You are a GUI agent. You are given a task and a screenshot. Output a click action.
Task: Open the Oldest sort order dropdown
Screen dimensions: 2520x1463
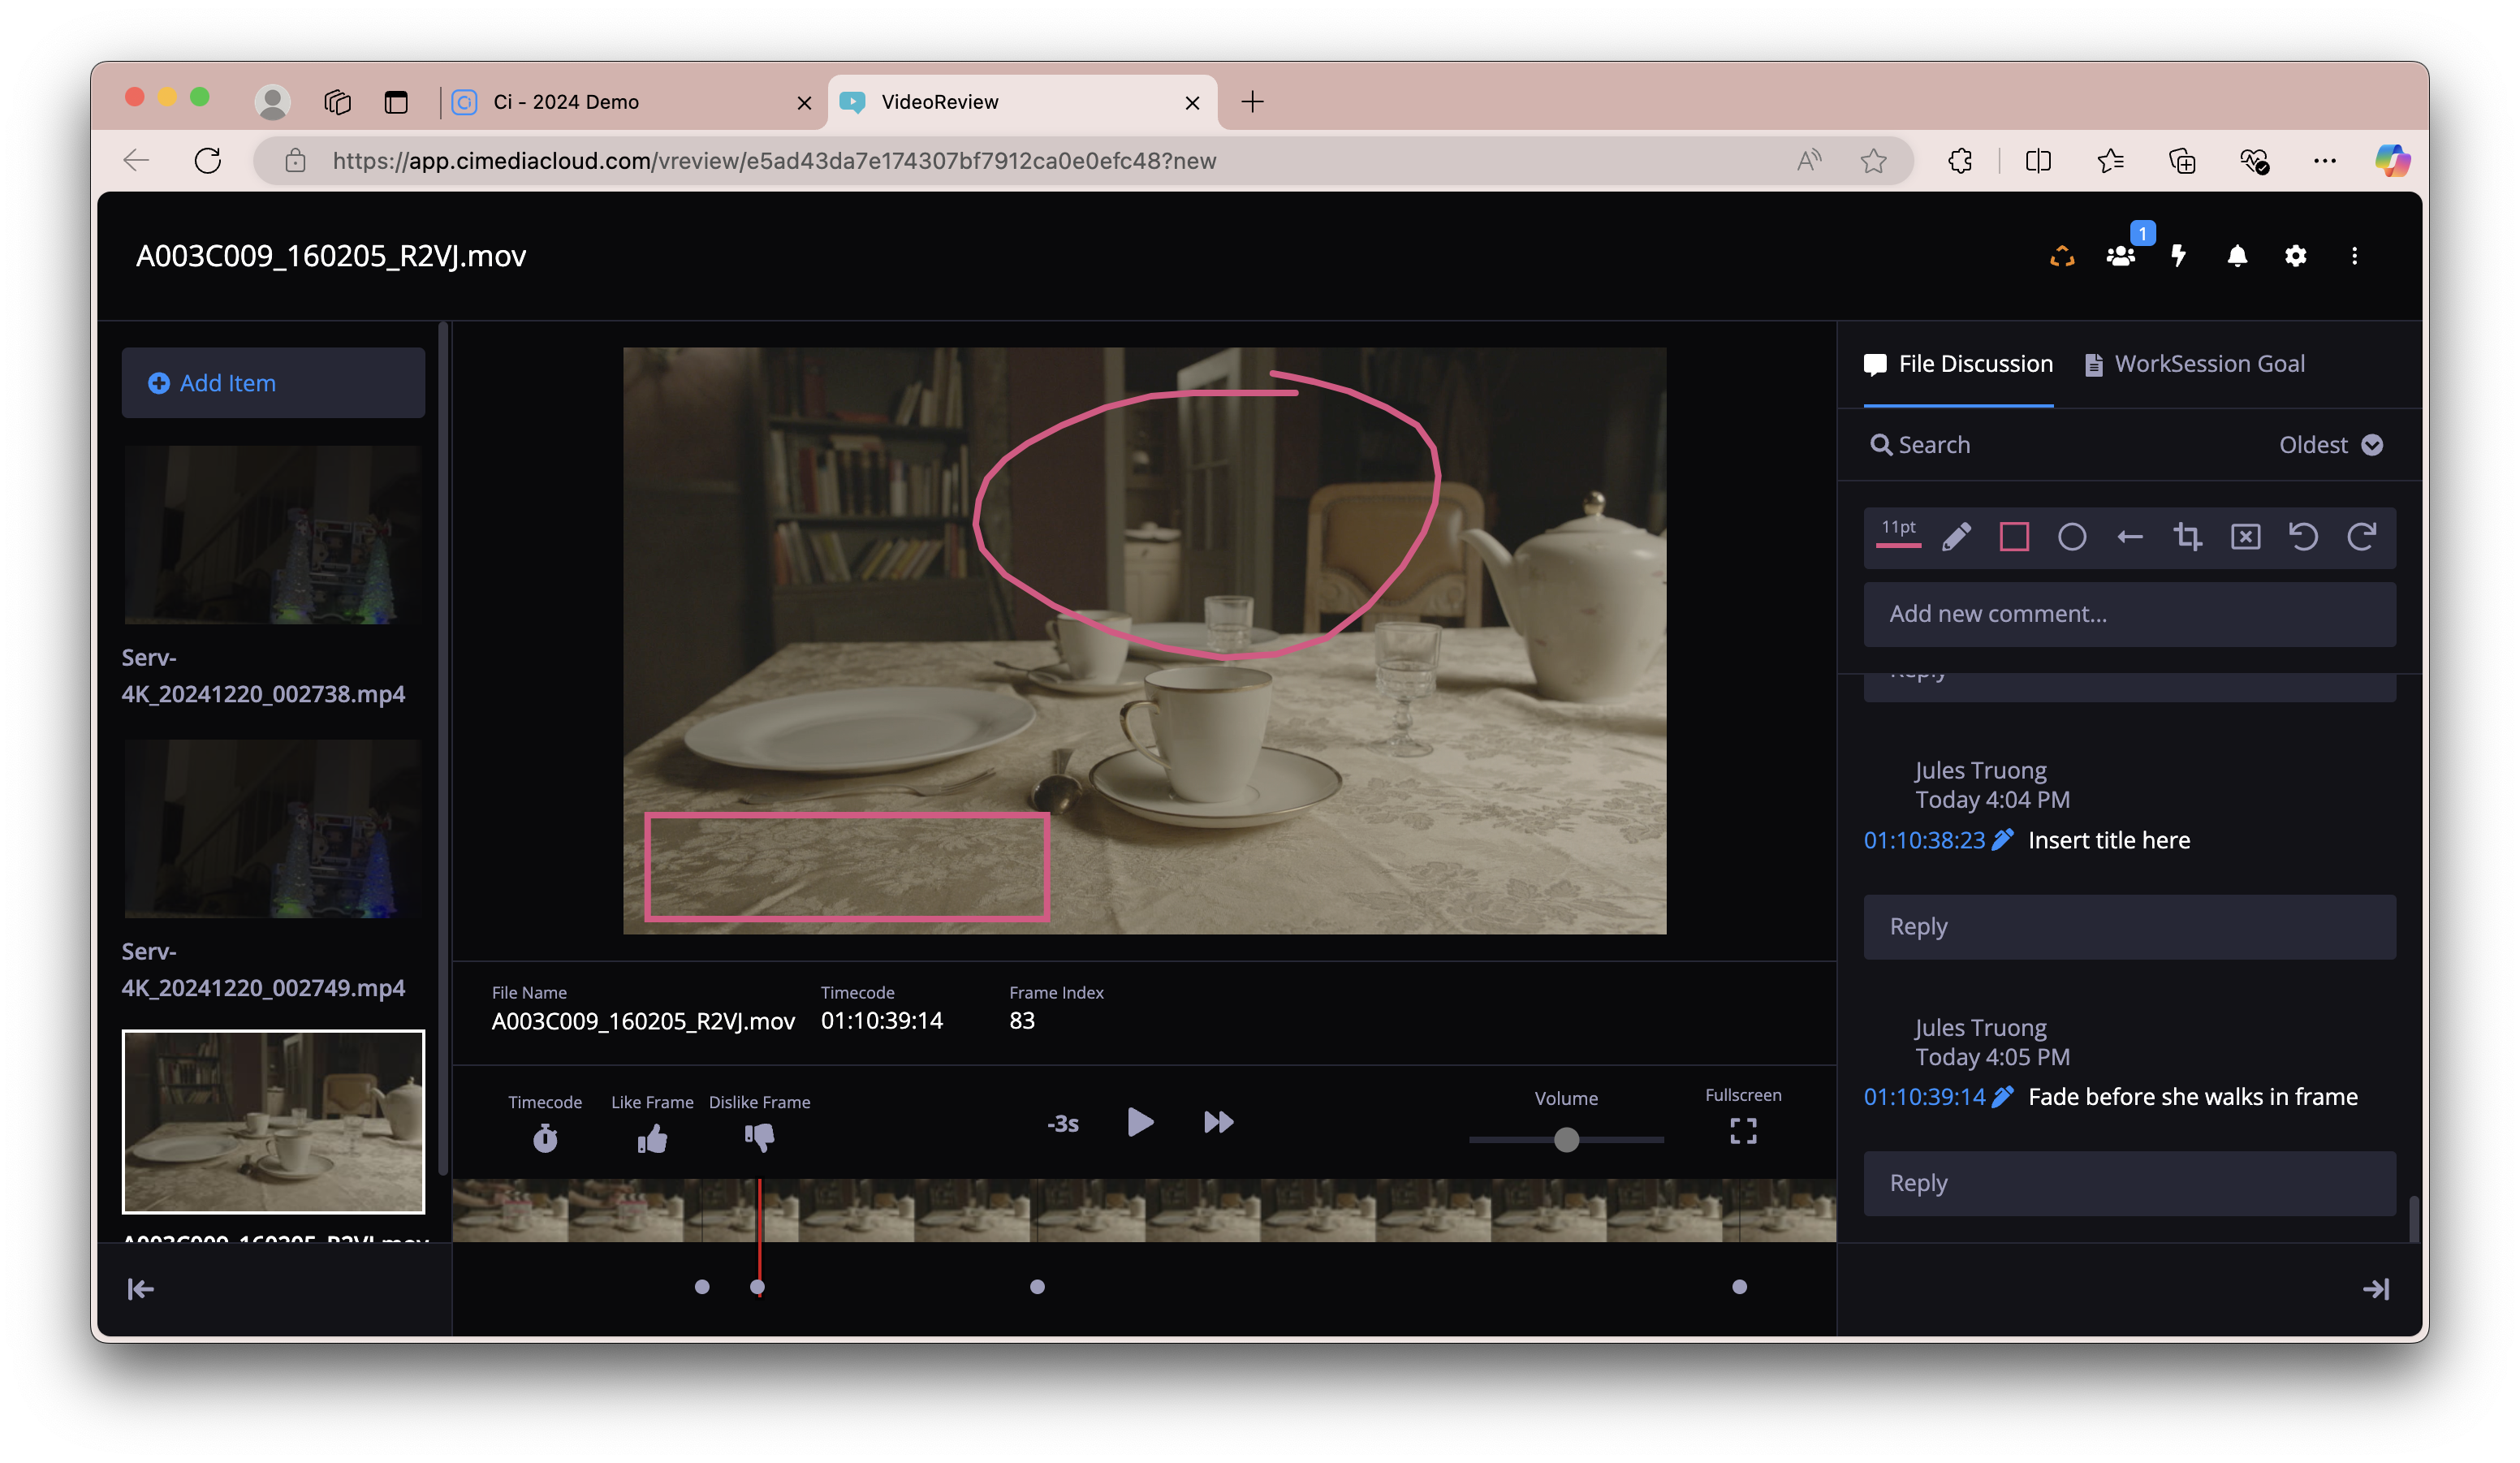click(x=2330, y=445)
